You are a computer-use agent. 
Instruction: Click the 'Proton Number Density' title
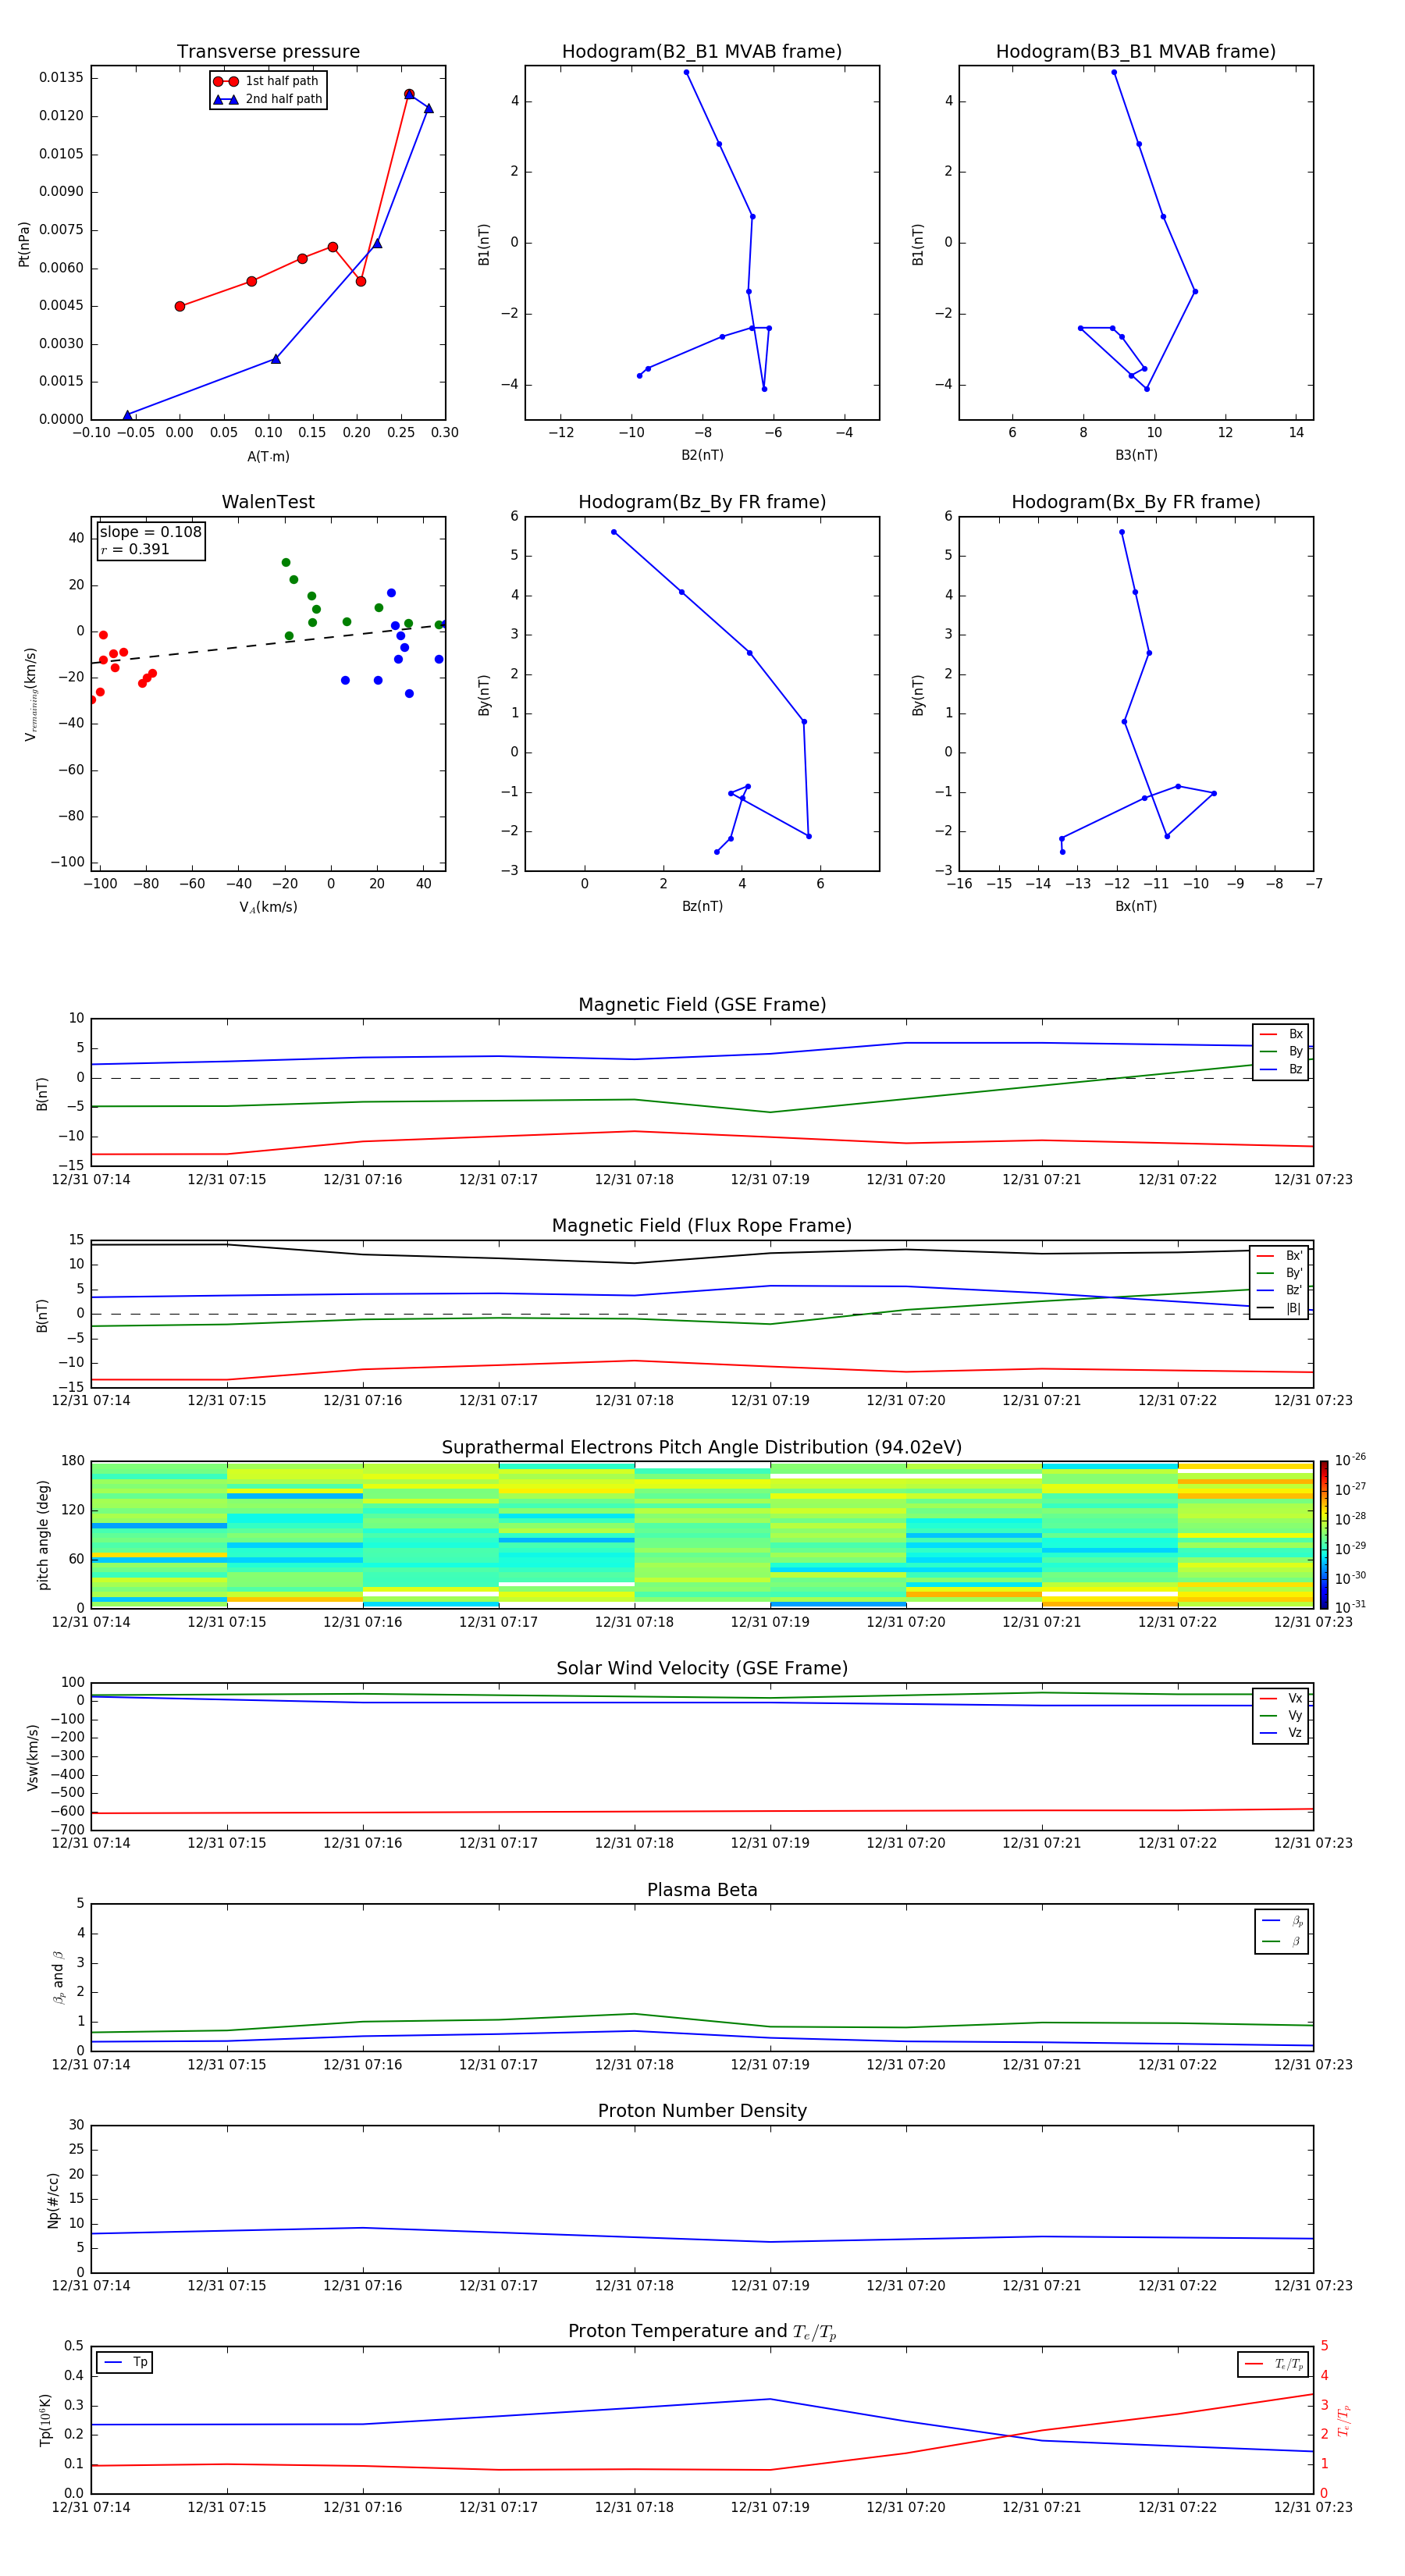coord(702,2111)
